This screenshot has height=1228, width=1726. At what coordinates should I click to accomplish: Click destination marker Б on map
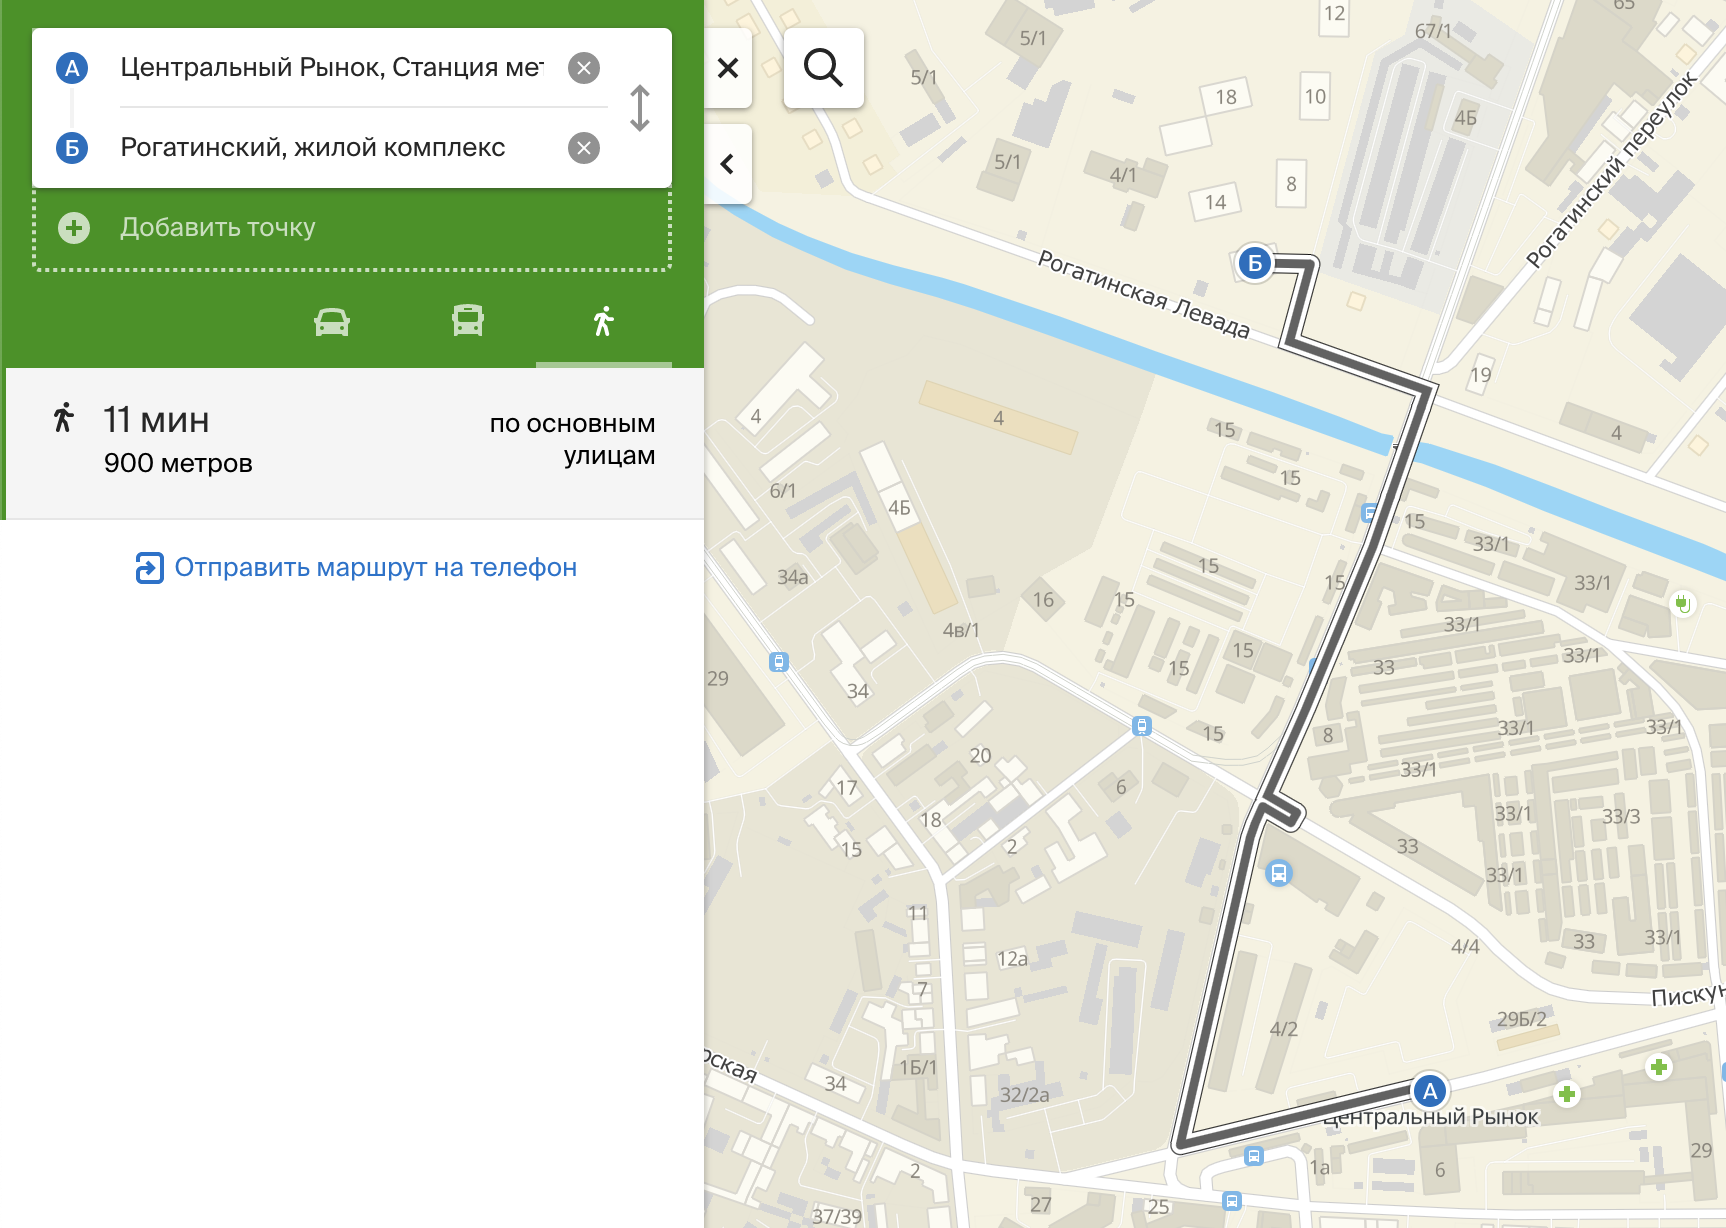(1254, 263)
